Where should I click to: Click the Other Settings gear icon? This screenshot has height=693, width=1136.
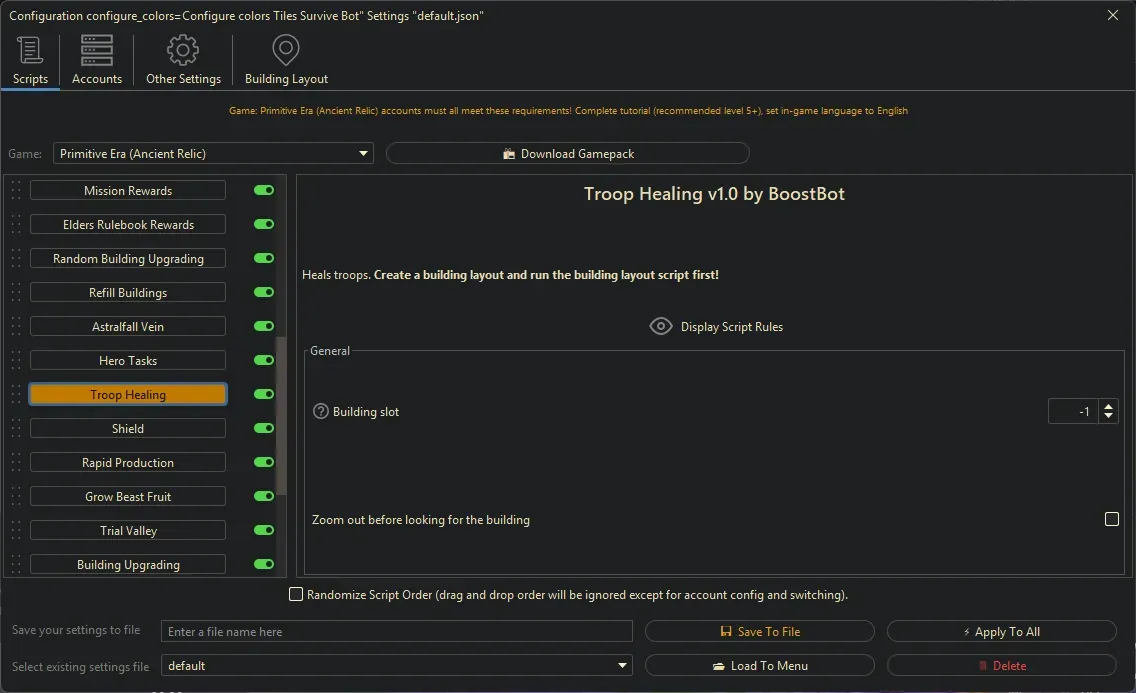(x=183, y=49)
